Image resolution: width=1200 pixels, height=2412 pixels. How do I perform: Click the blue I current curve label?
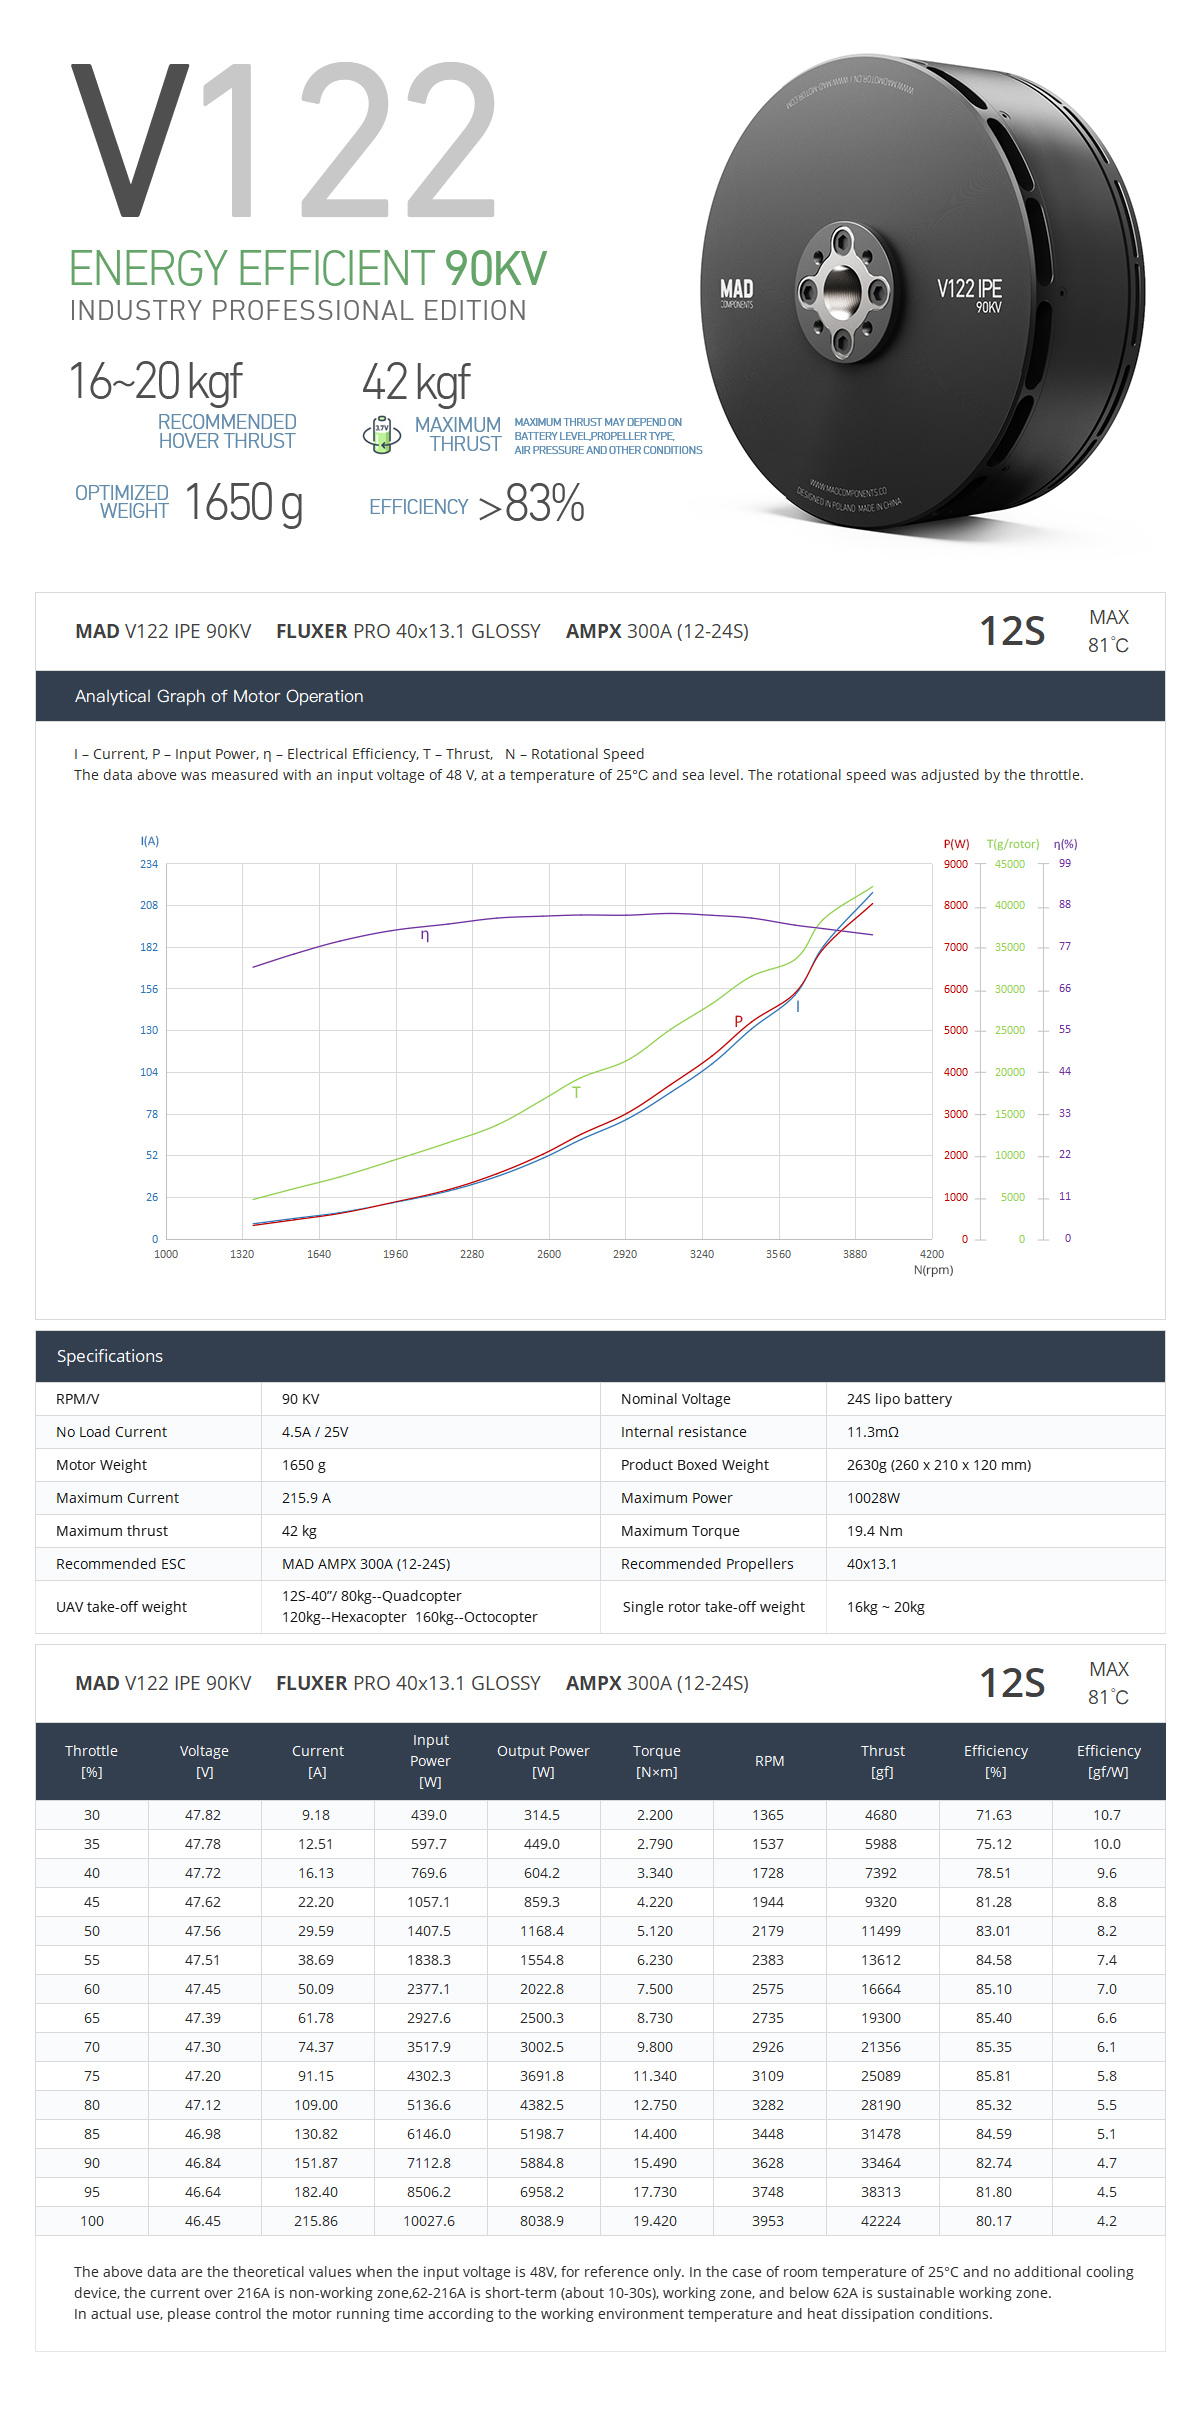click(798, 1007)
